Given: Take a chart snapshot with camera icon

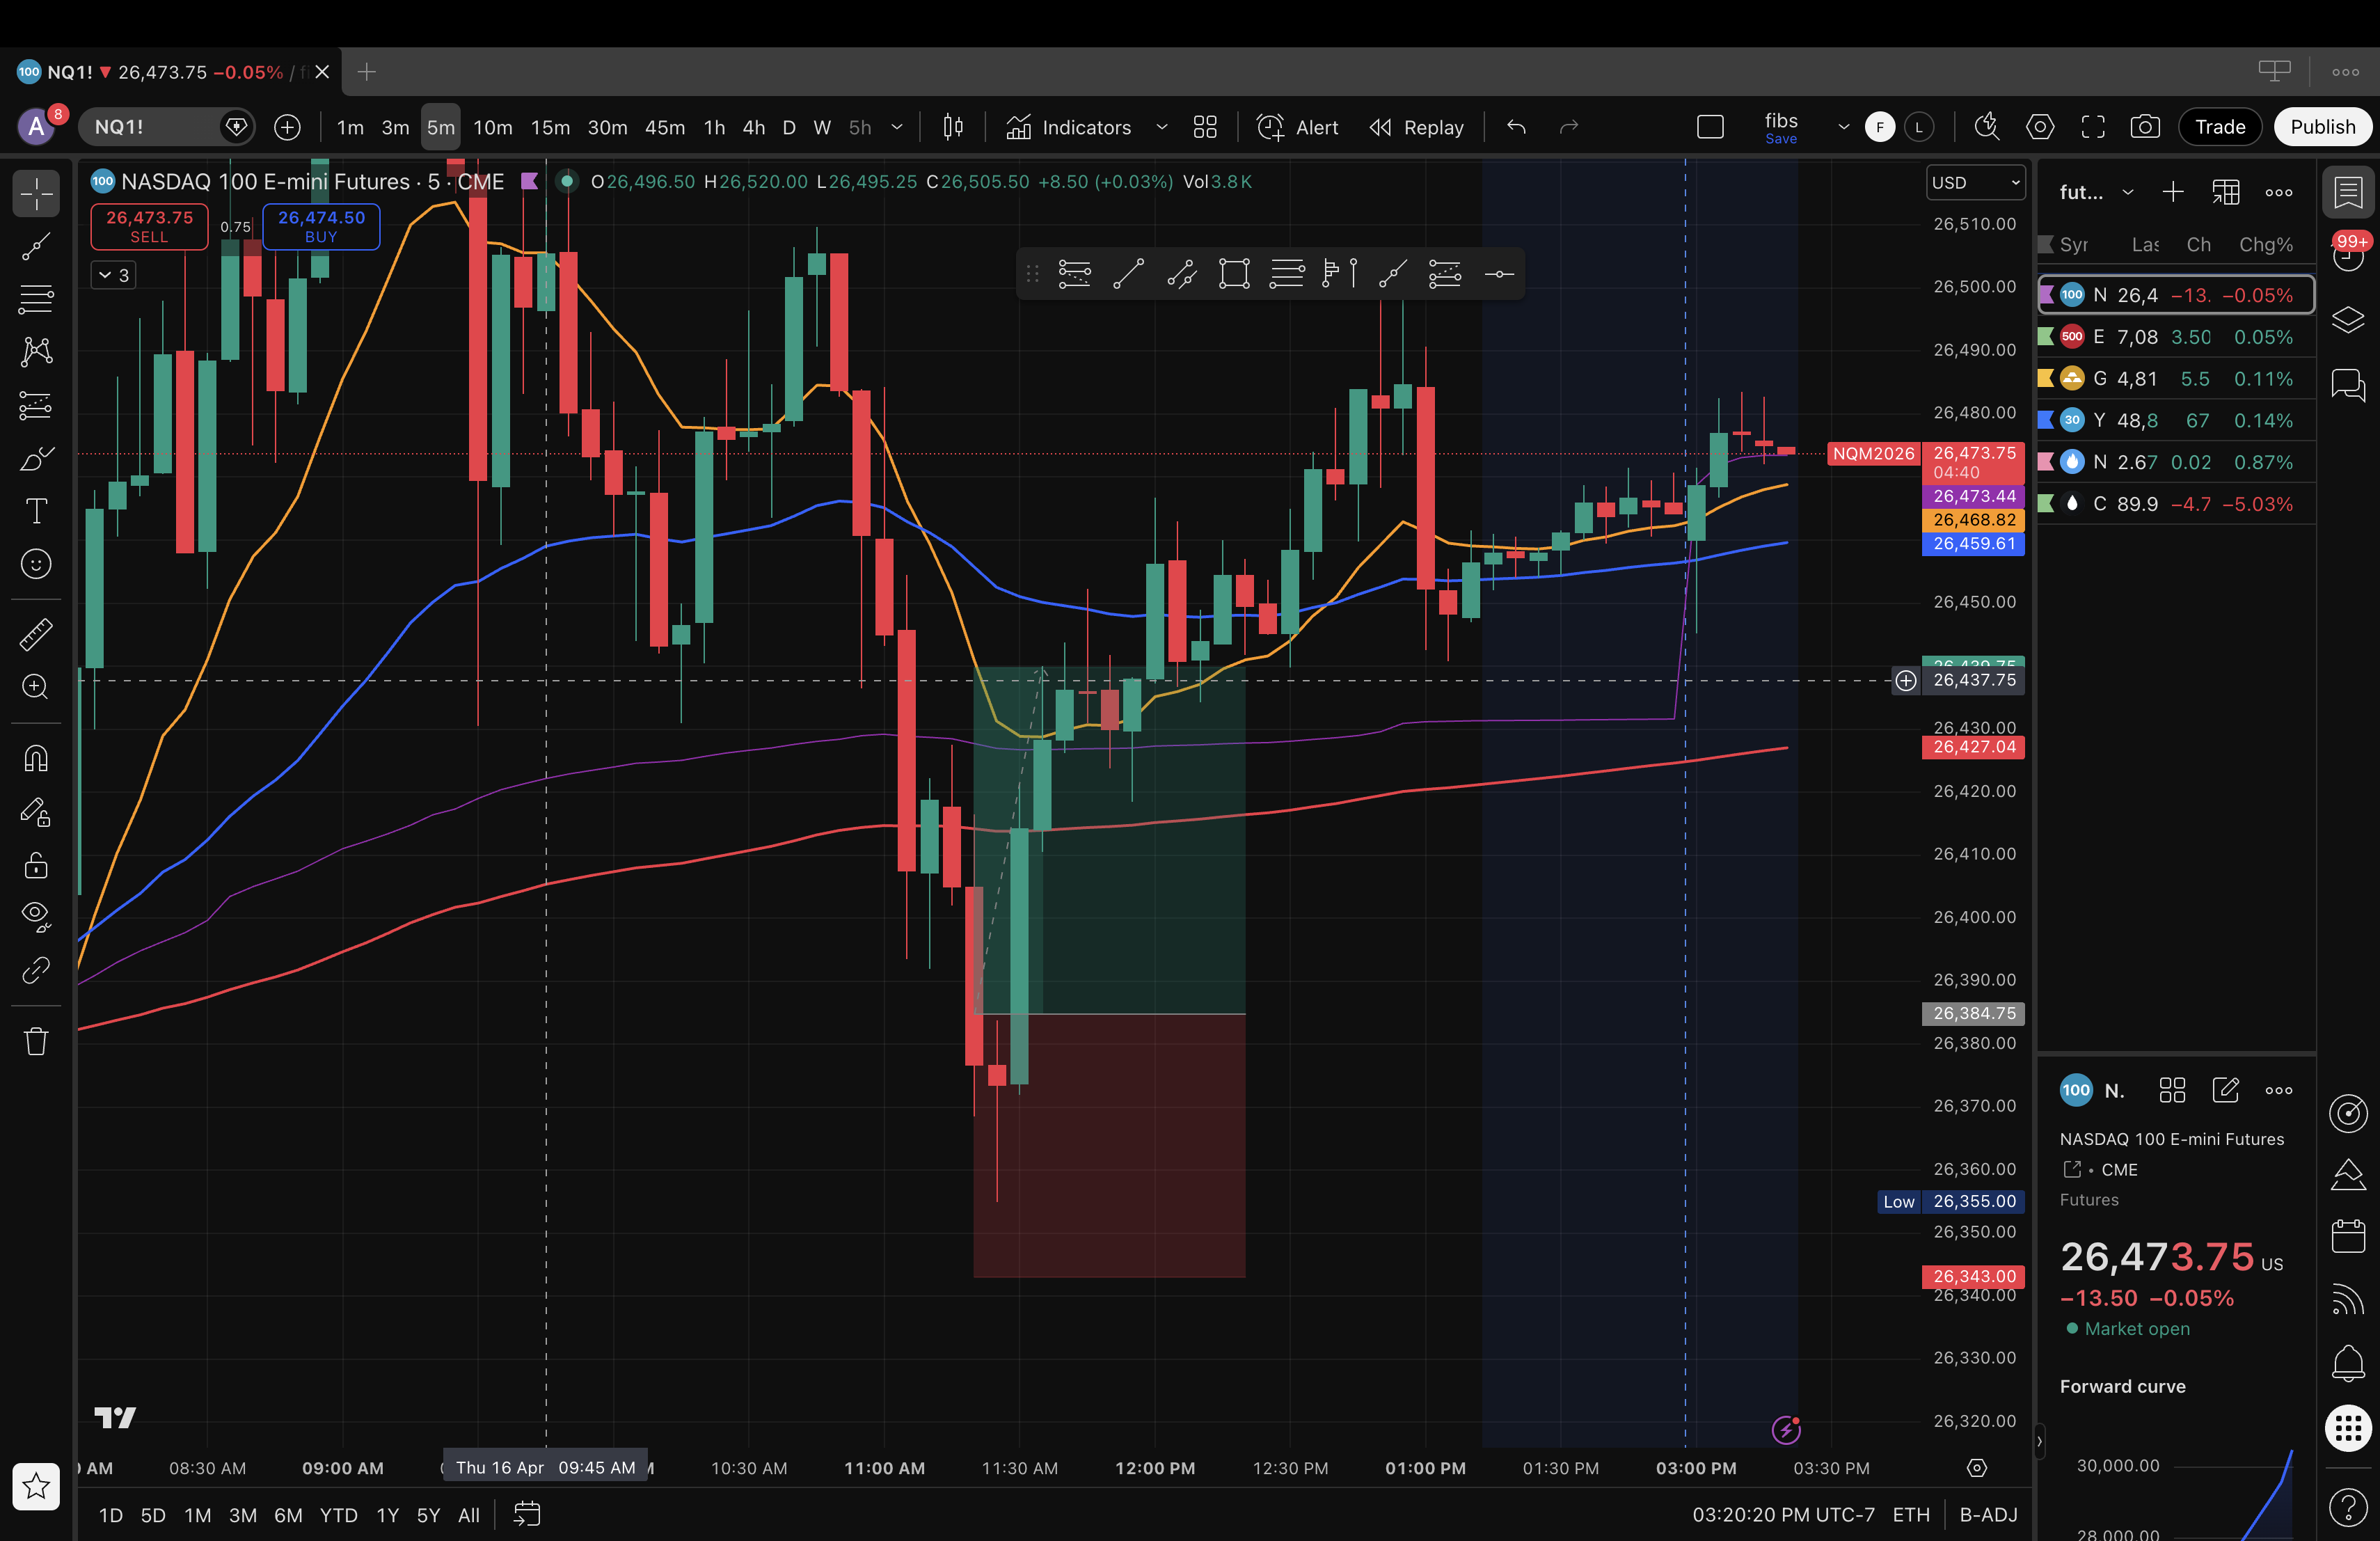Looking at the screenshot, I should point(2144,127).
